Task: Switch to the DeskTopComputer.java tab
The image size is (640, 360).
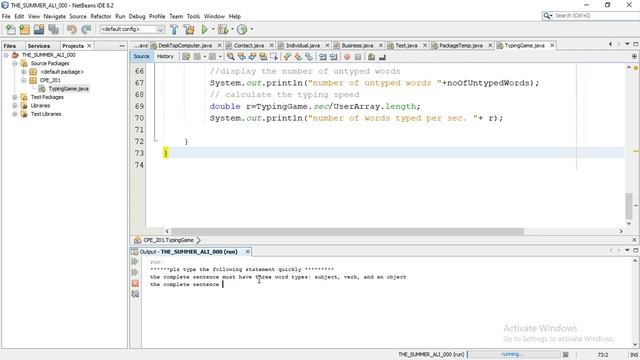Action: 185,45
